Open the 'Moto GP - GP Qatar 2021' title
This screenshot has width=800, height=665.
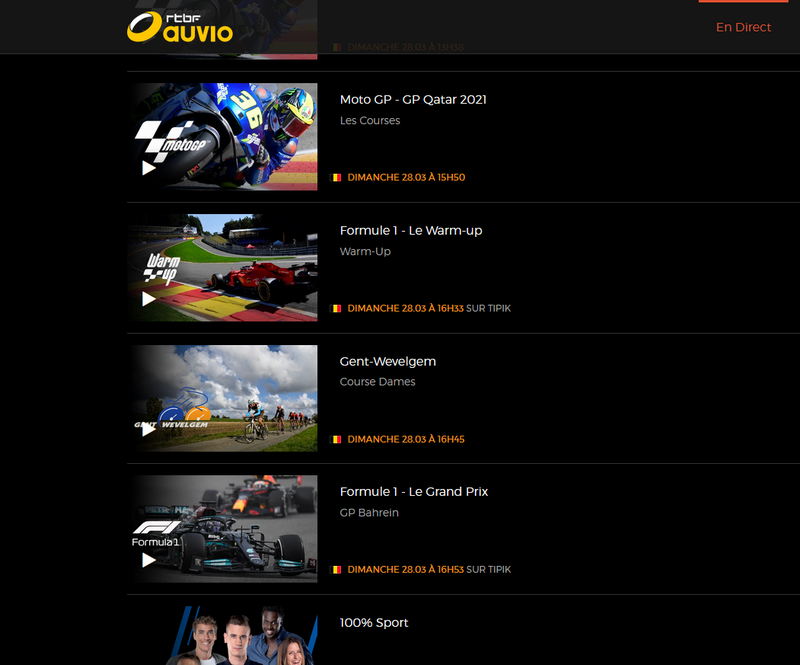point(413,100)
